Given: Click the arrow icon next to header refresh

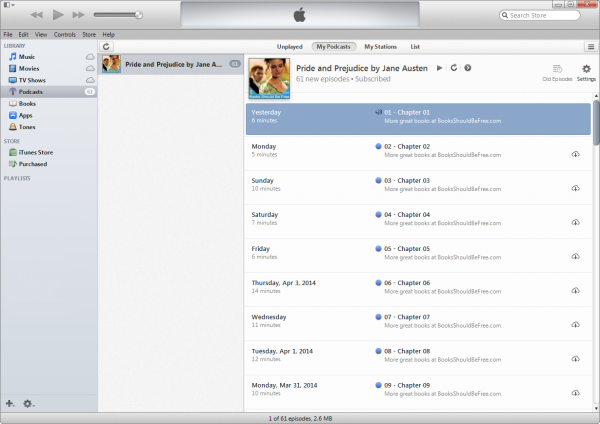Looking at the screenshot, I should coord(468,68).
